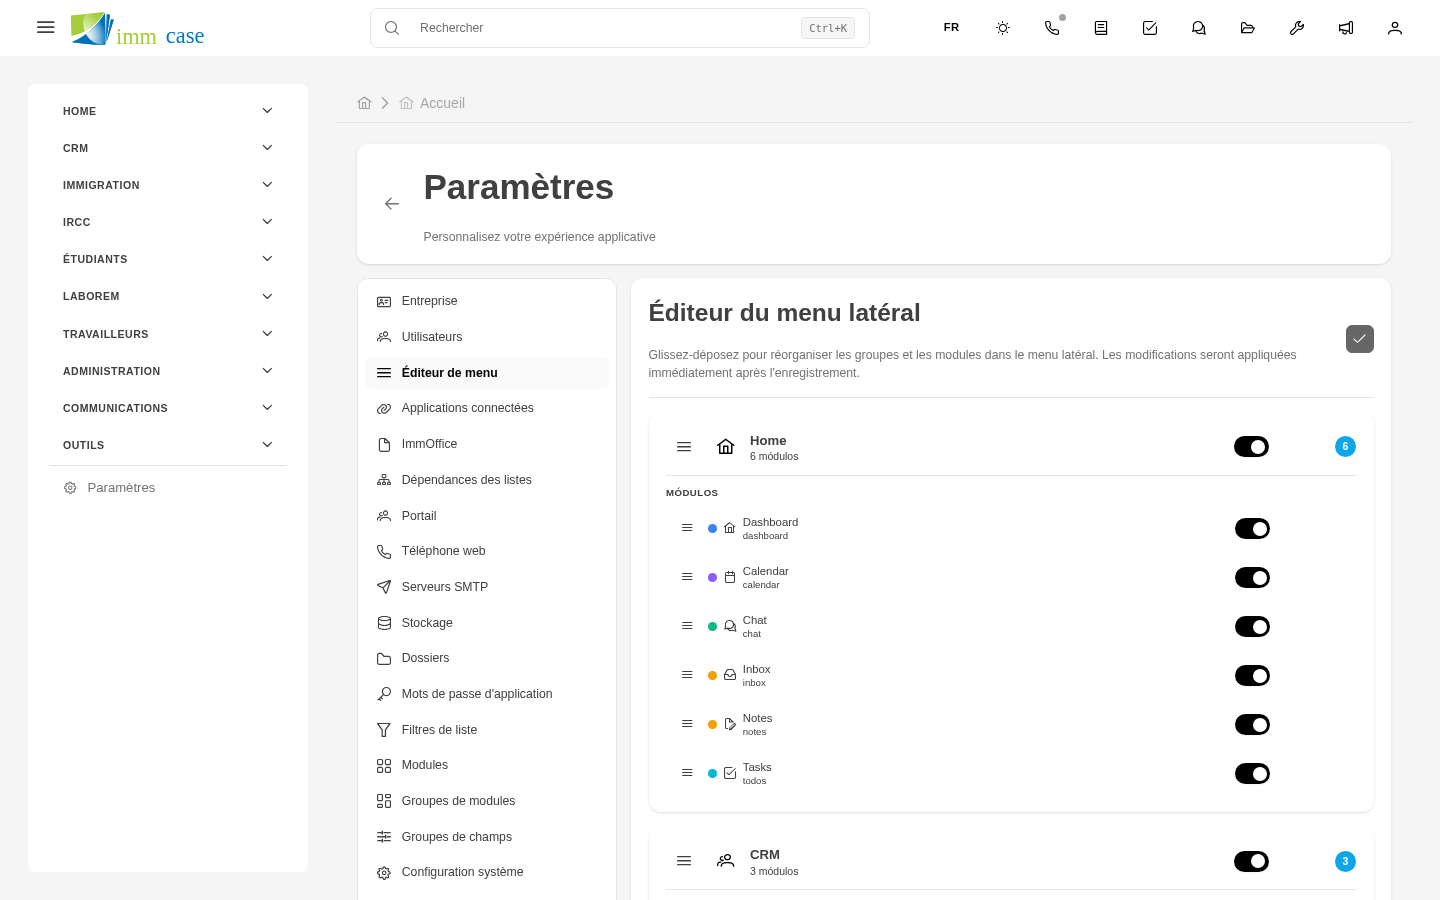Expand the LABOREM sidebar section

[x=168, y=296]
